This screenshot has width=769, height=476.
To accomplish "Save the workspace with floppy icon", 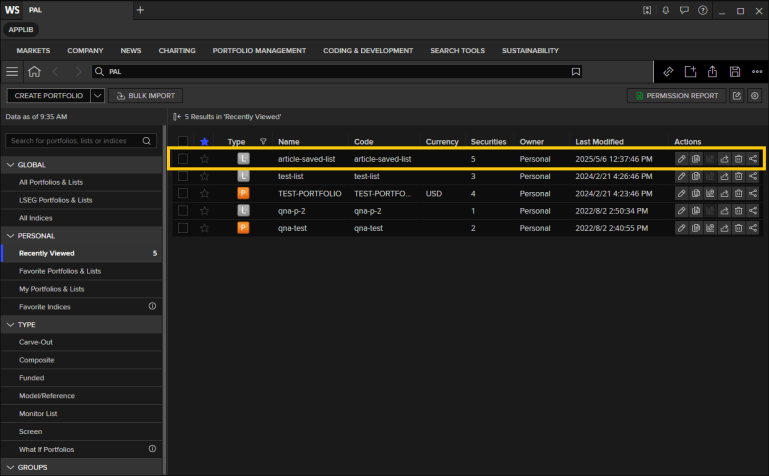I will [735, 72].
